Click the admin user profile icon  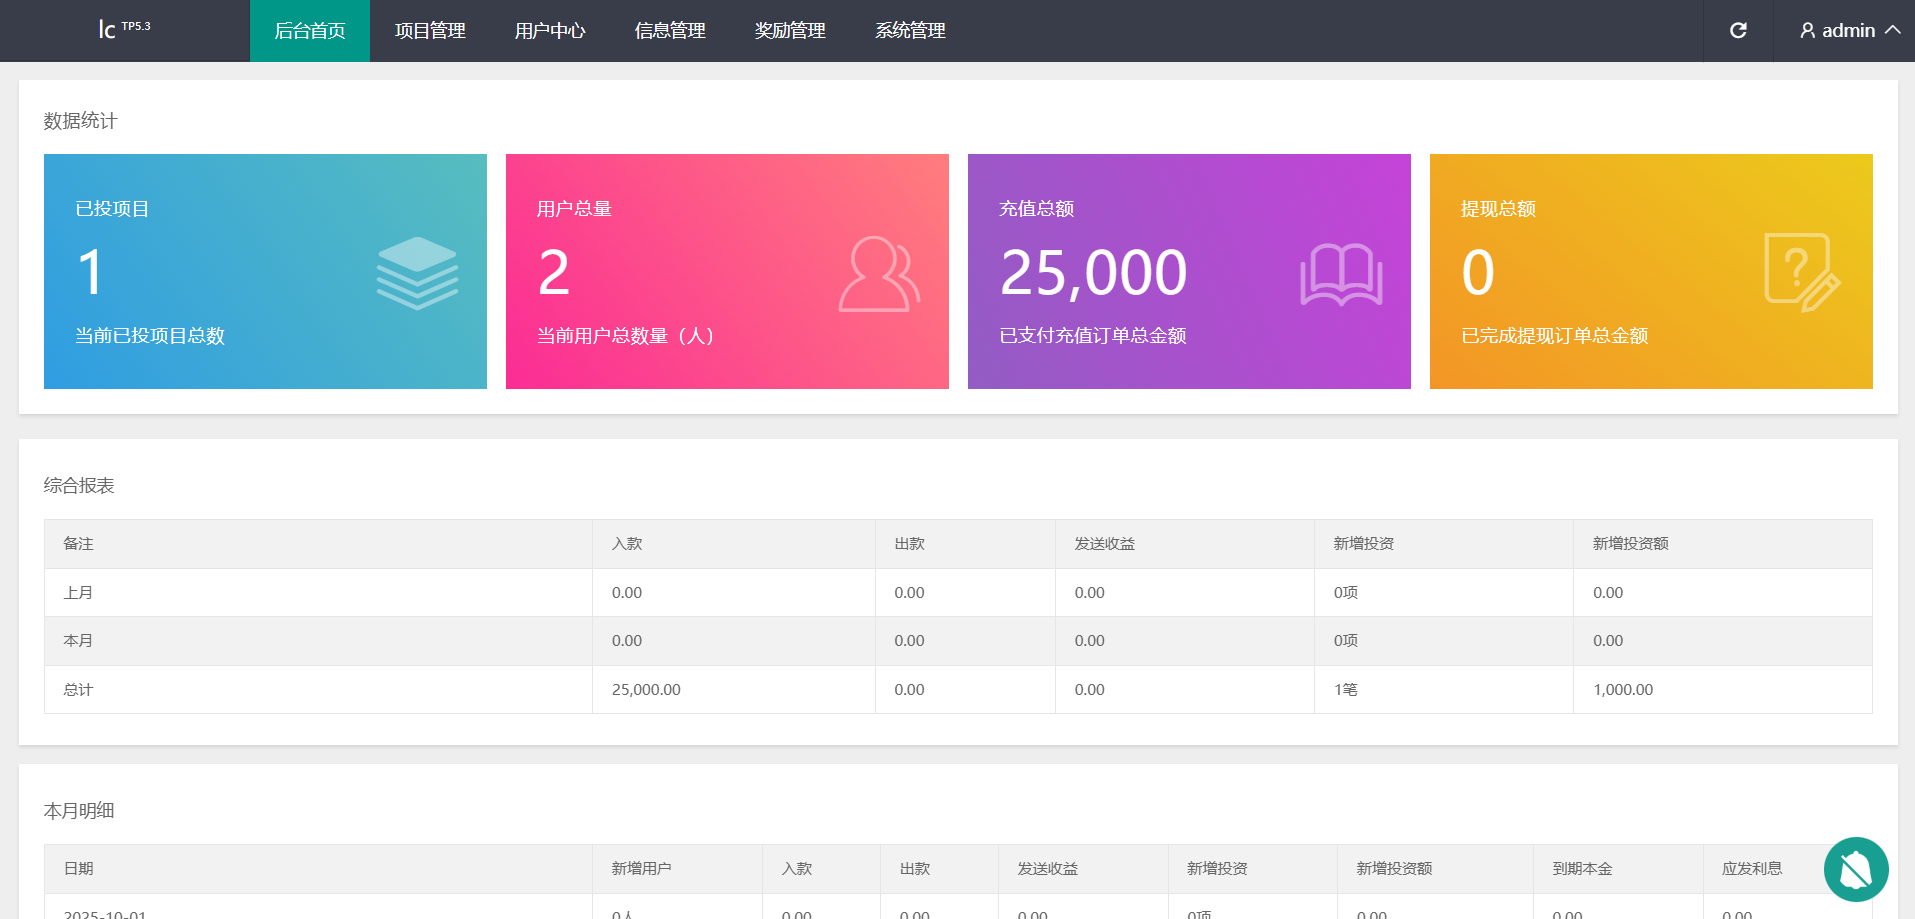tap(1807, 31)
